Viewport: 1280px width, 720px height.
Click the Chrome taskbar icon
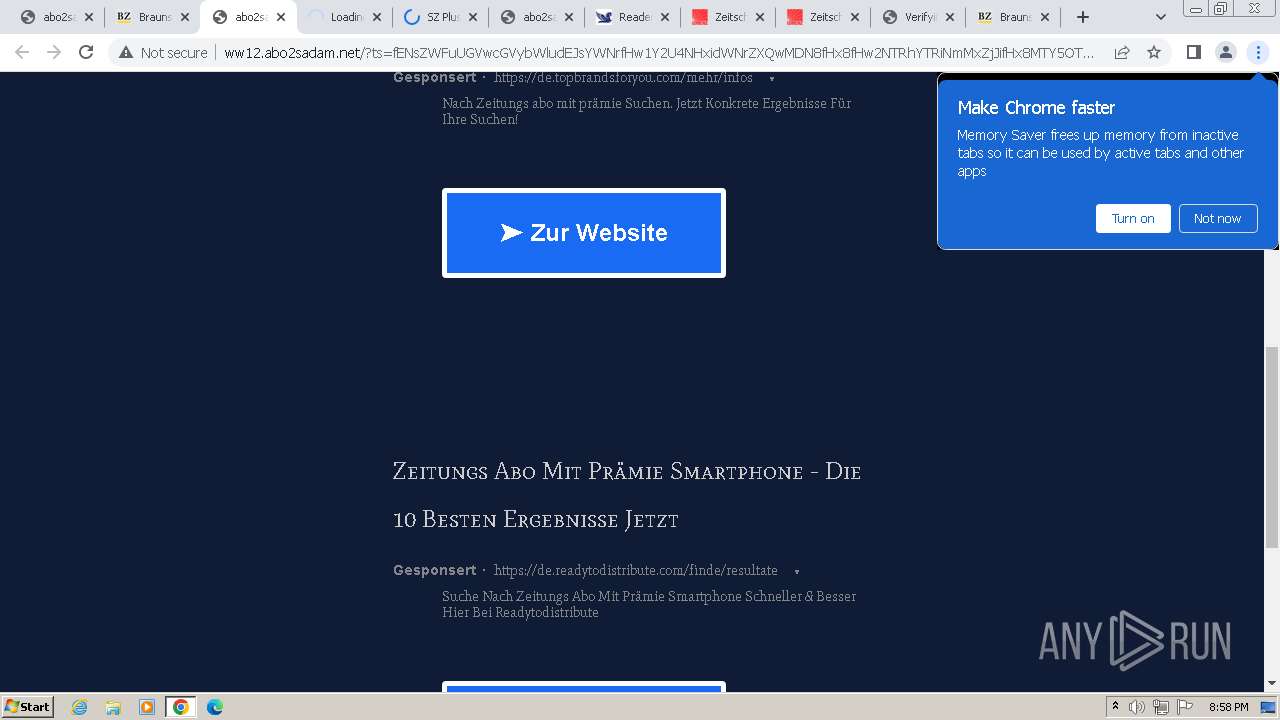(181, 707)
